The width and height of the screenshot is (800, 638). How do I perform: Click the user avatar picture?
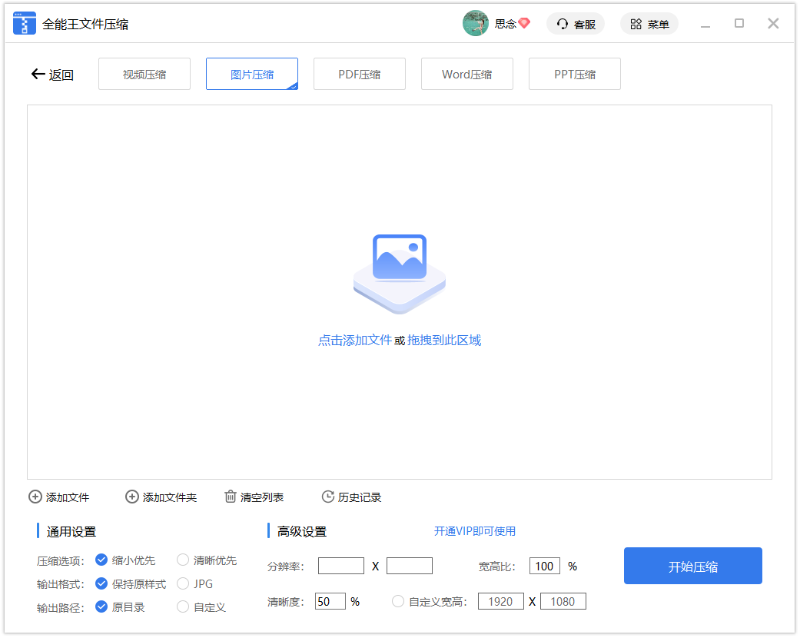tap(475, 23)
